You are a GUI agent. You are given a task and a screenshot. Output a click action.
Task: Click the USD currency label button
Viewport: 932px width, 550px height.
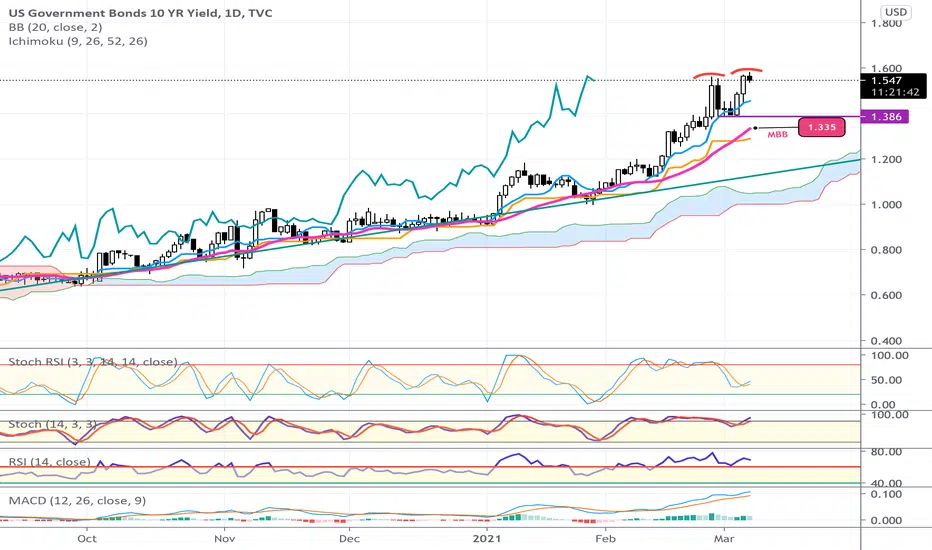pyautogui.click(x=896, y=12)
